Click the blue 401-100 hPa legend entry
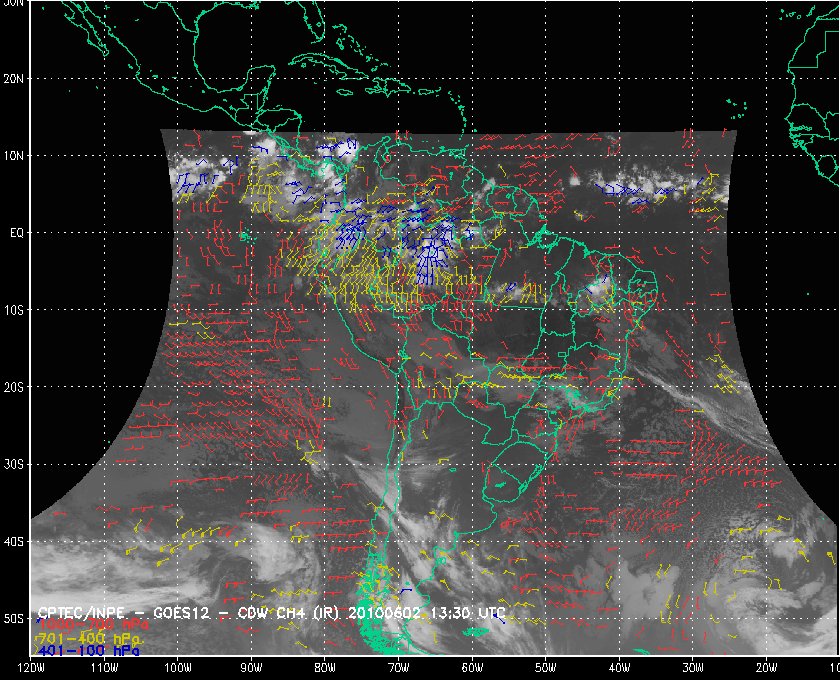The image size is (840, 680). click(88, 651)
